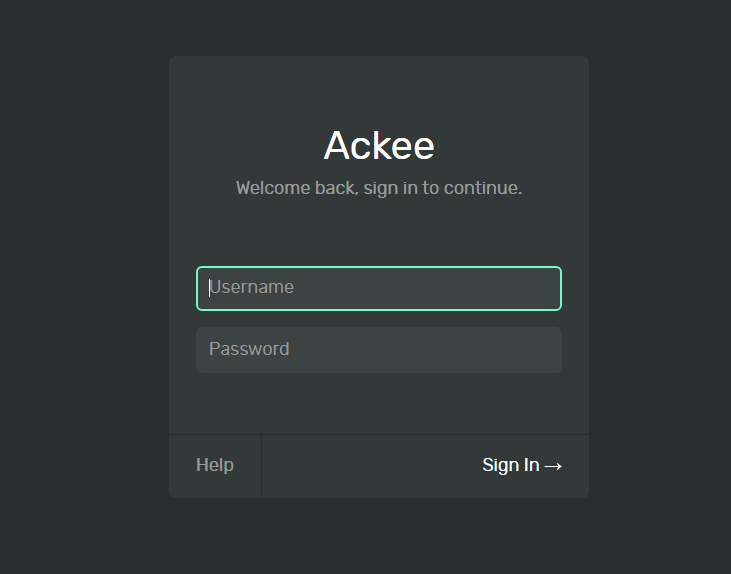
Task: Click the Ackee title heading
Action: point(379,146)
